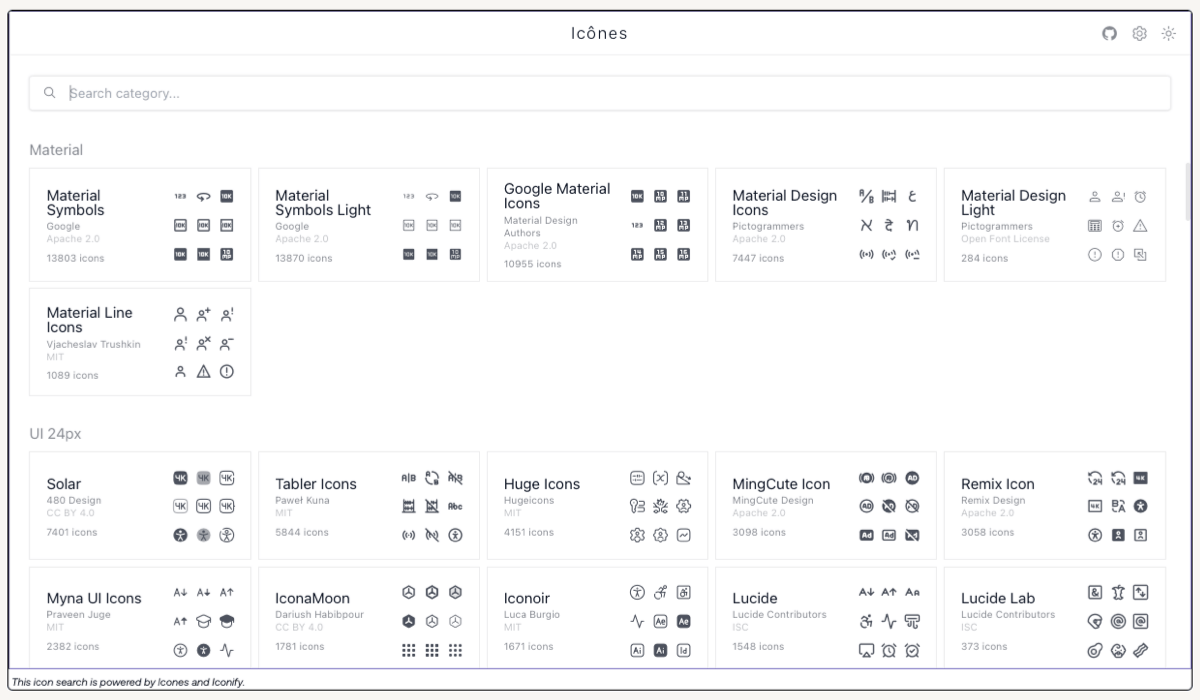The image size is (1200, 700).
Task: Click the wheelchair icon in Iconoir
Action: (660, 592)
